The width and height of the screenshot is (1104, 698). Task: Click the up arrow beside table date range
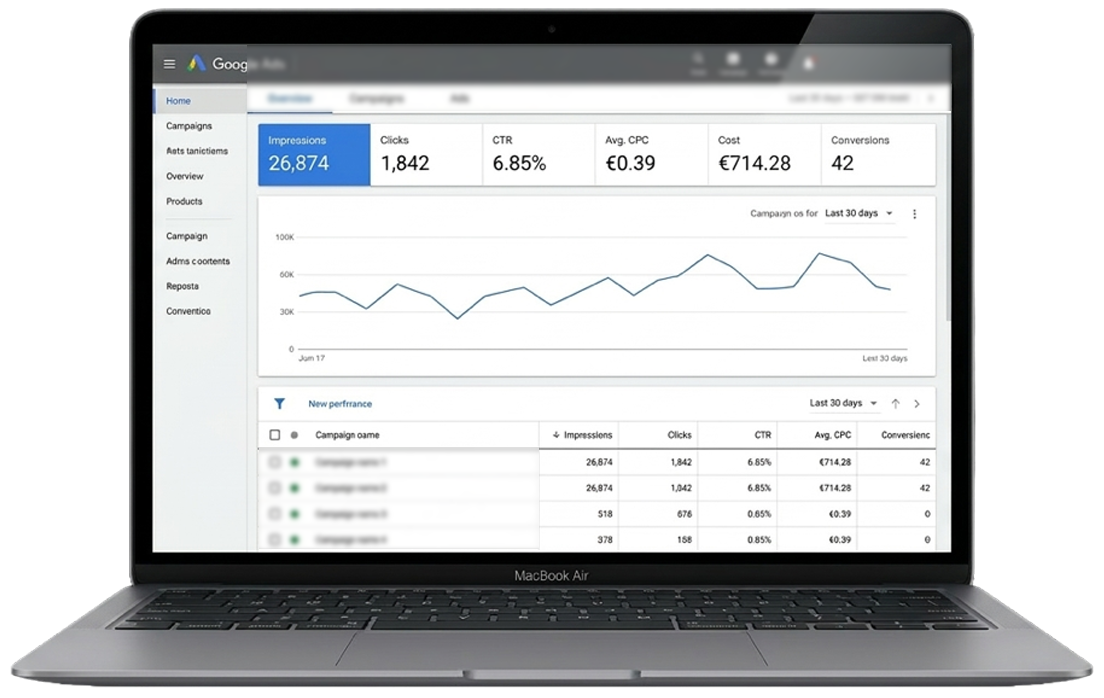click(x=895, y=404)
